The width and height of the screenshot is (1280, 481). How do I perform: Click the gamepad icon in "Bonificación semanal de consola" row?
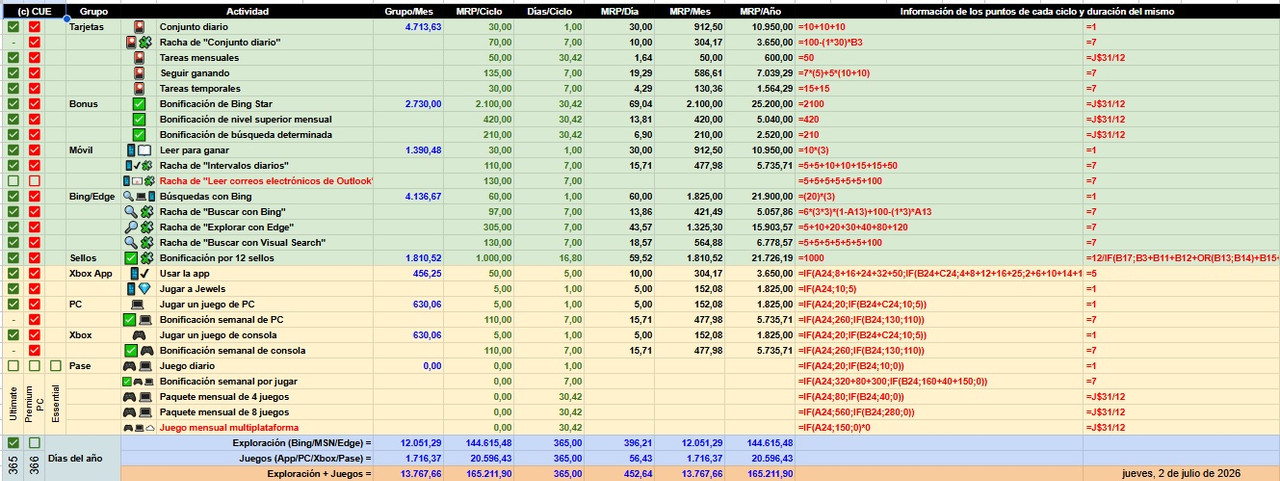146,350
